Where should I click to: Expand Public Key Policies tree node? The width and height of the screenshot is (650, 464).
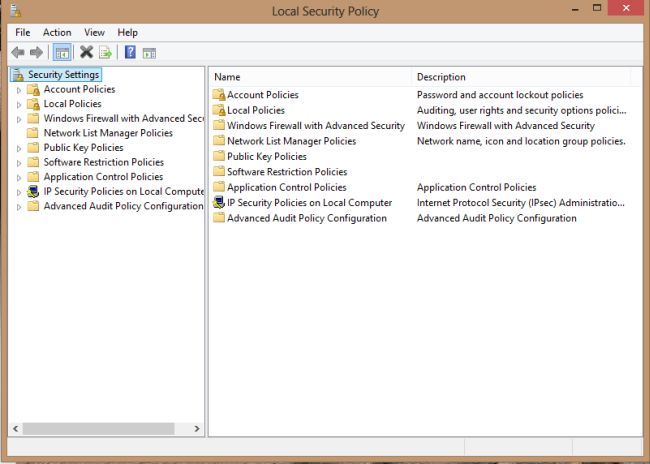[x=19, y=148]
